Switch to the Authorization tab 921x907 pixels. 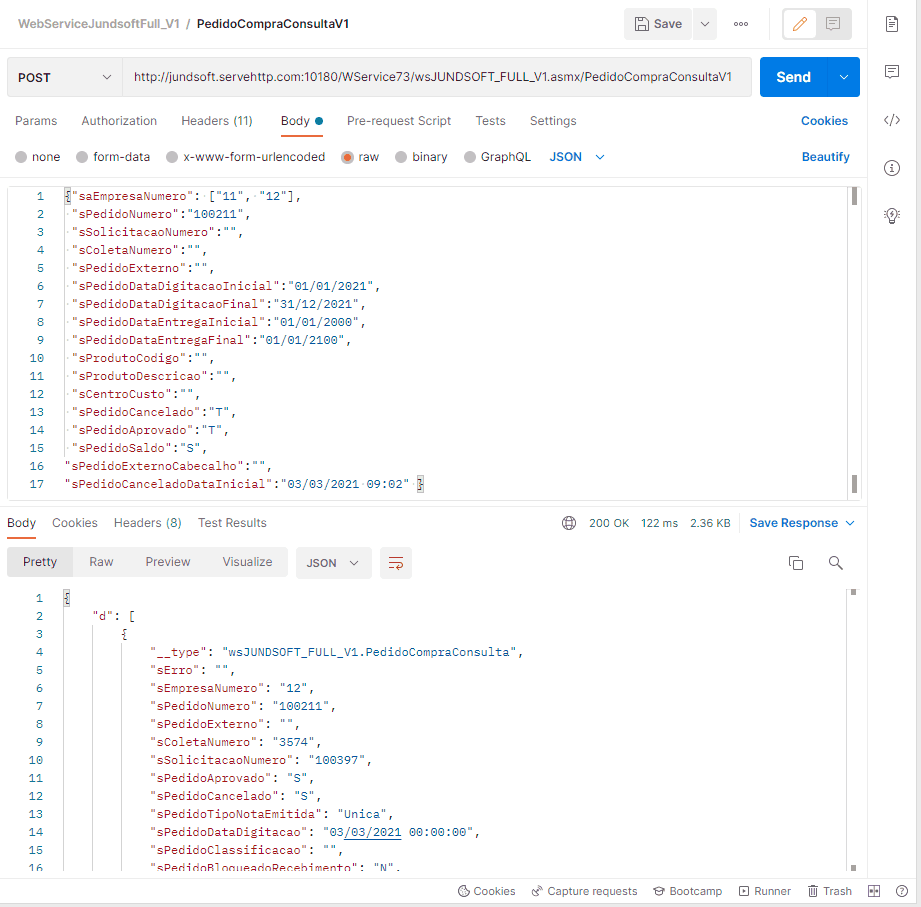coord(119,121)
